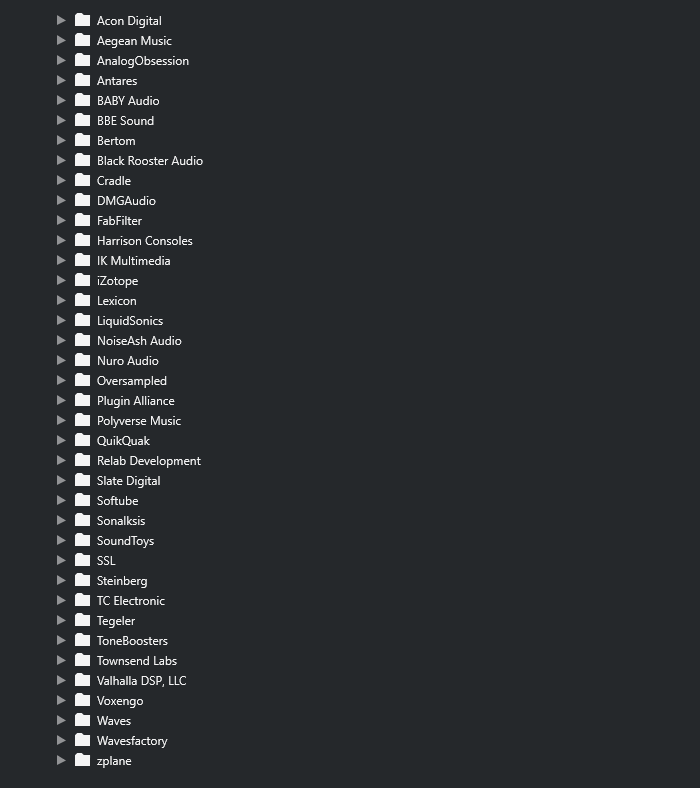The width and height of the screenshot is (700, 788).
Task: Expand the Black Rooster Audio arrow
Action: click(61, 160)
